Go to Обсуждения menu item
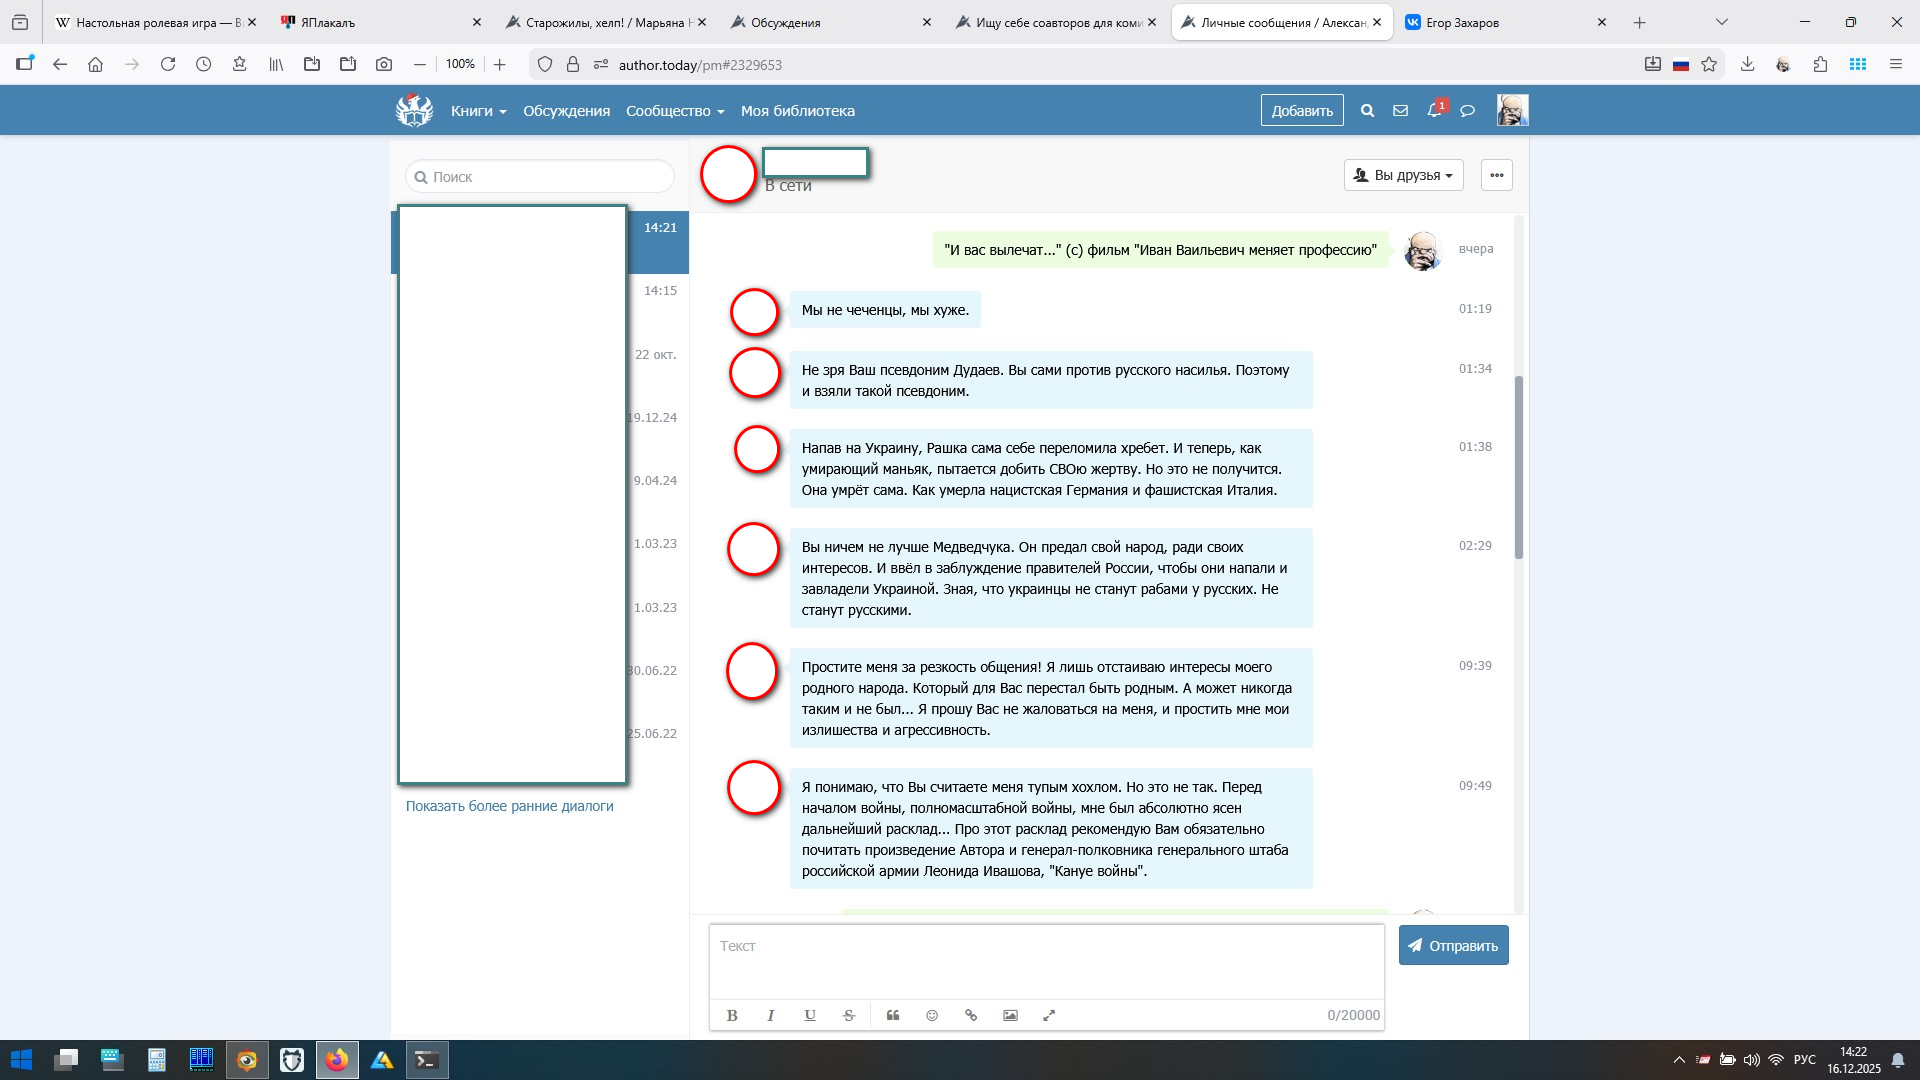Image resolution: width=1920 pixels, height=1080 pixels. coord(566,111)
